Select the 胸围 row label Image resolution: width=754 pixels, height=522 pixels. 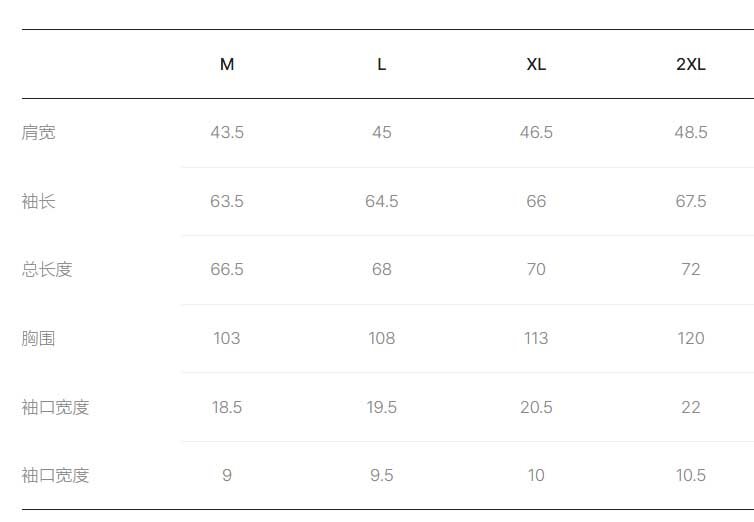(38, 338)
